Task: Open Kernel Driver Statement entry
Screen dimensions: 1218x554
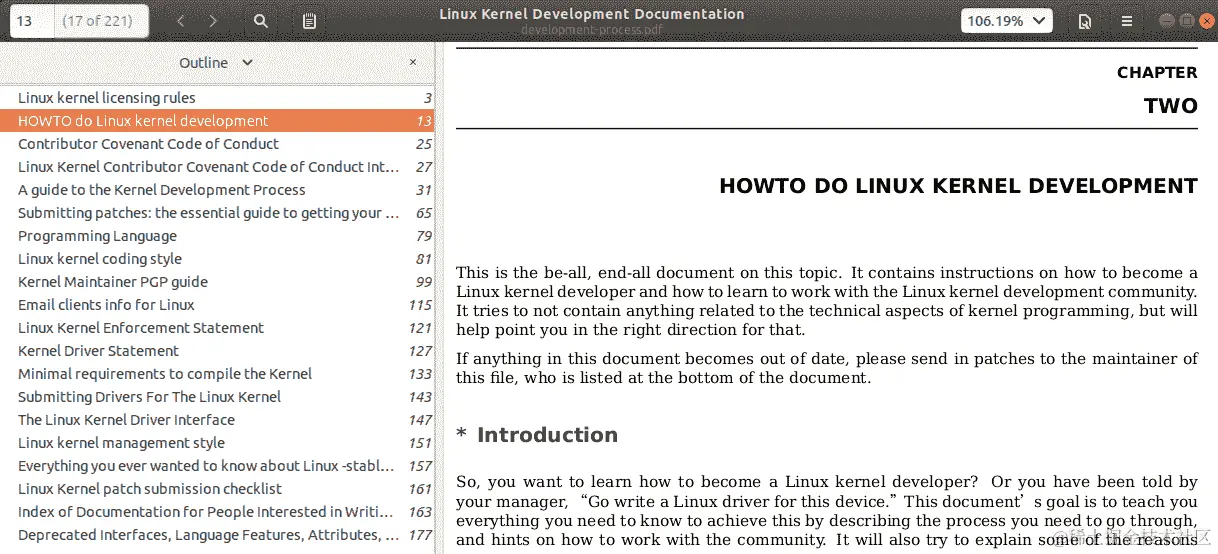Action: 217,351
